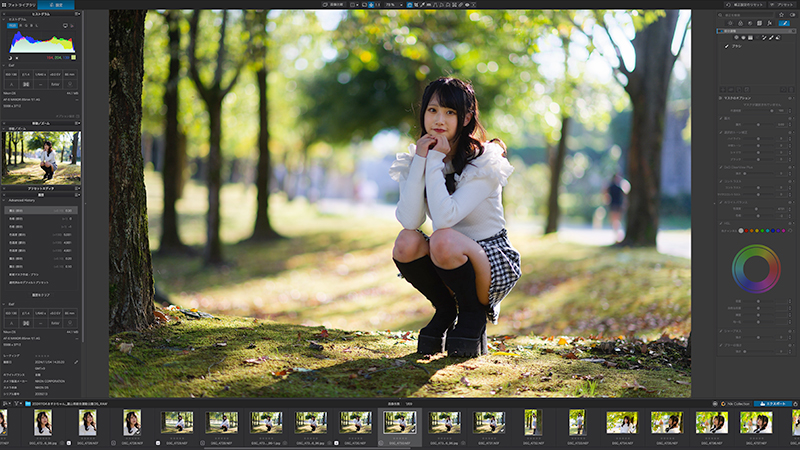Open the Light palette tab icon

click(730, 23)
